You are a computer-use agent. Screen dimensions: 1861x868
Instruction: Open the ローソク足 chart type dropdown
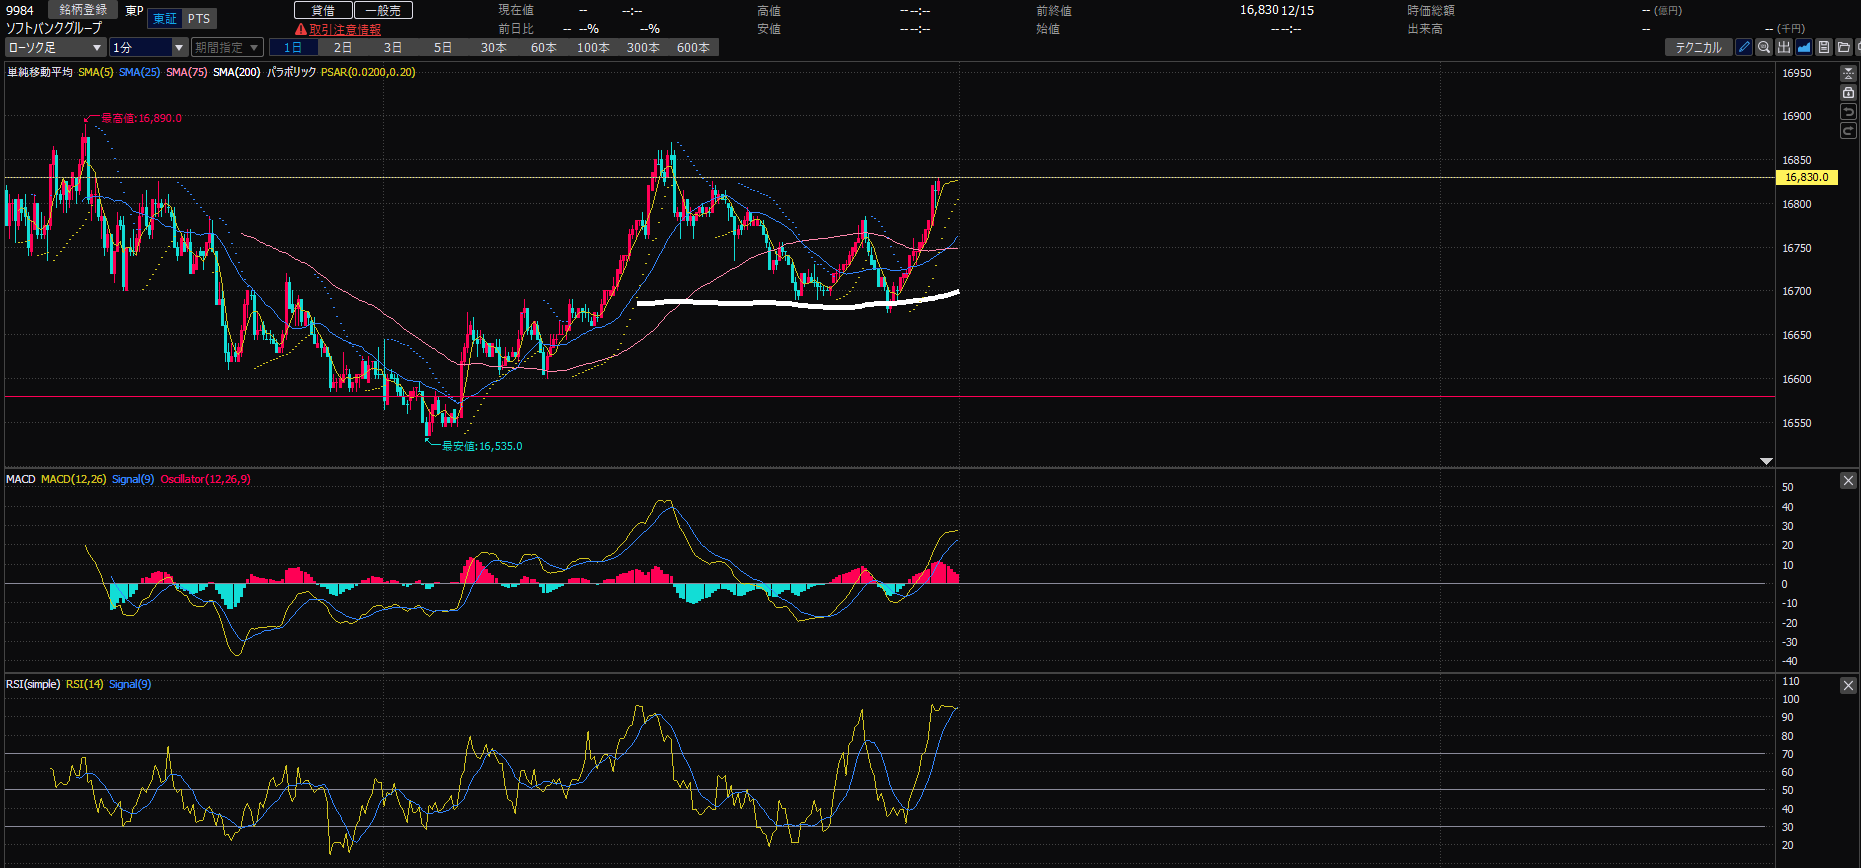(x=55, y=47)
